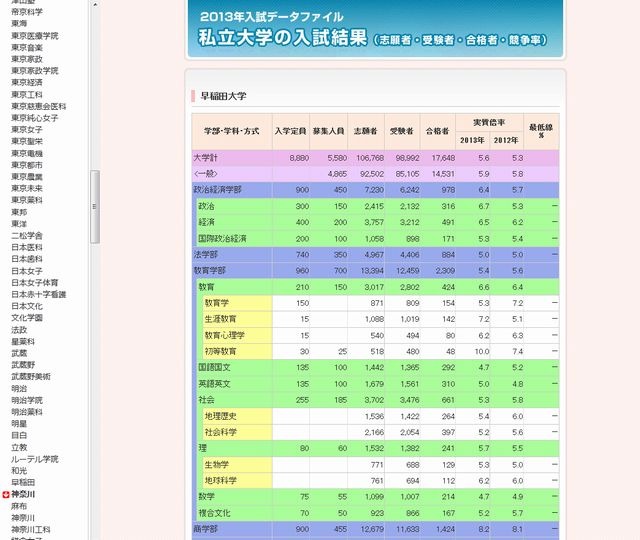Open ルーテル学院 sidebar link

(35, 459)
